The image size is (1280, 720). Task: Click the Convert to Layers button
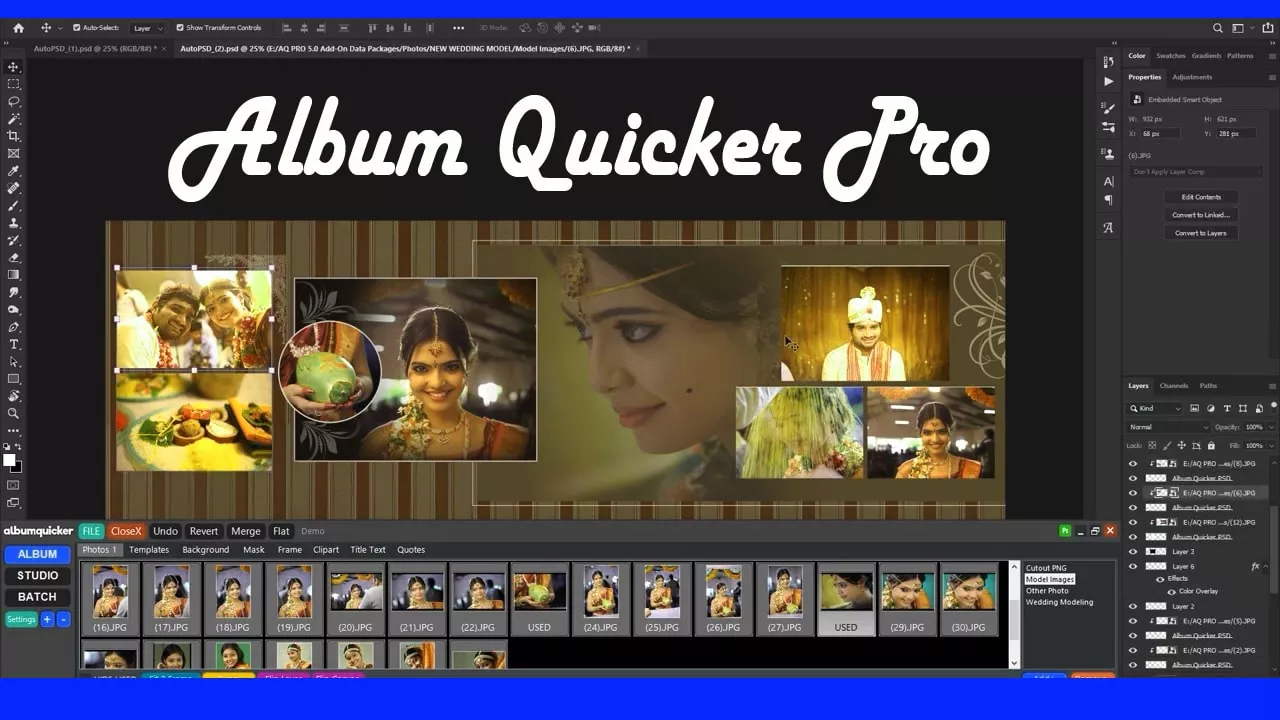click(x=1200, y=233)
